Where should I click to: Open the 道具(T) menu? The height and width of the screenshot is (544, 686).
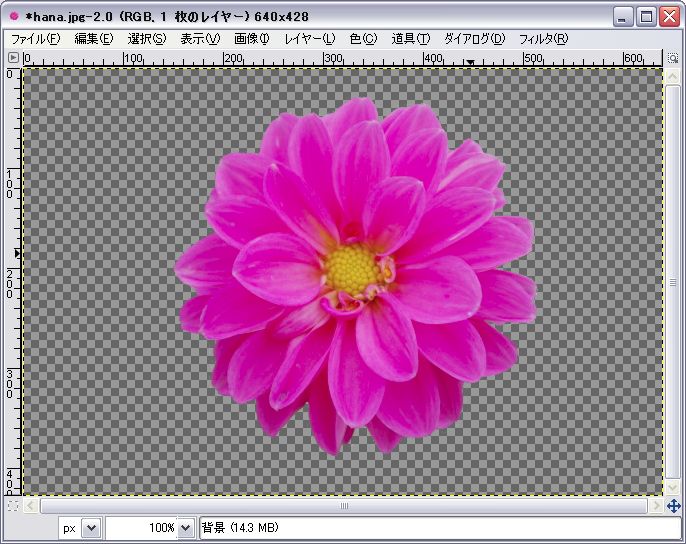tap(410, 39)
